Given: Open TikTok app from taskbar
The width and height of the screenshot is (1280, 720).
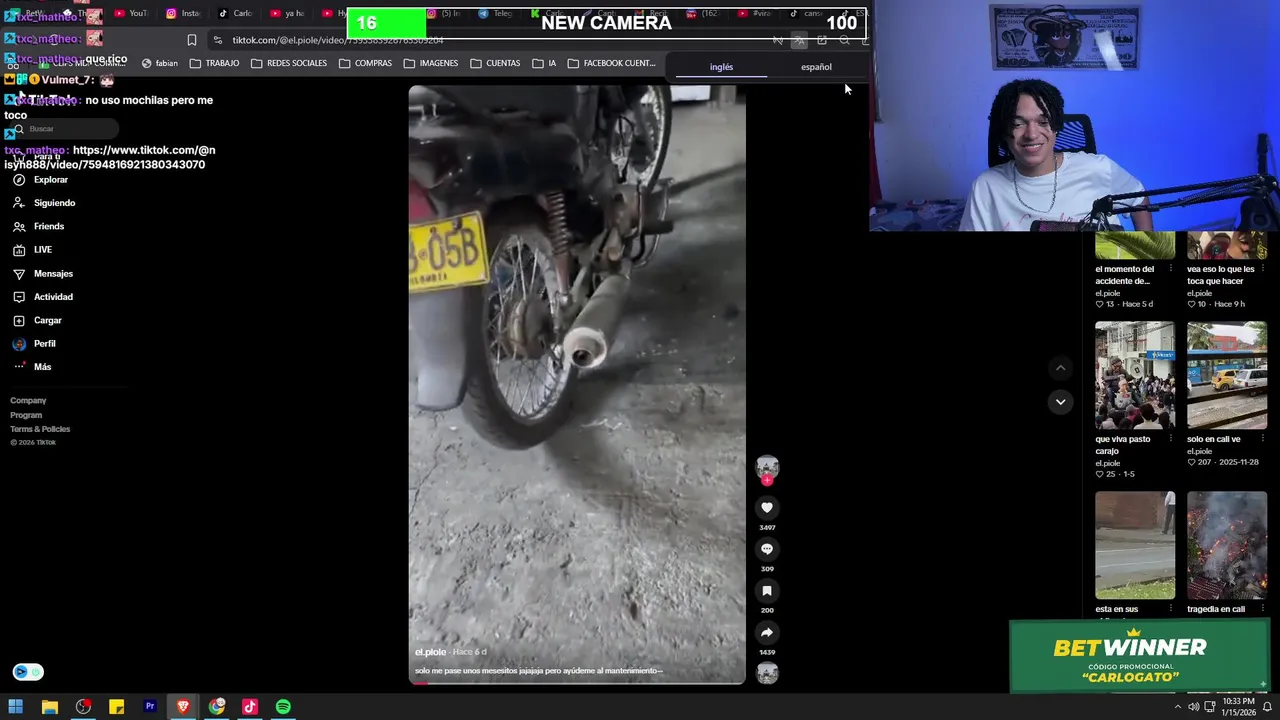Looking at the screenshot, I should pos(250,707).
